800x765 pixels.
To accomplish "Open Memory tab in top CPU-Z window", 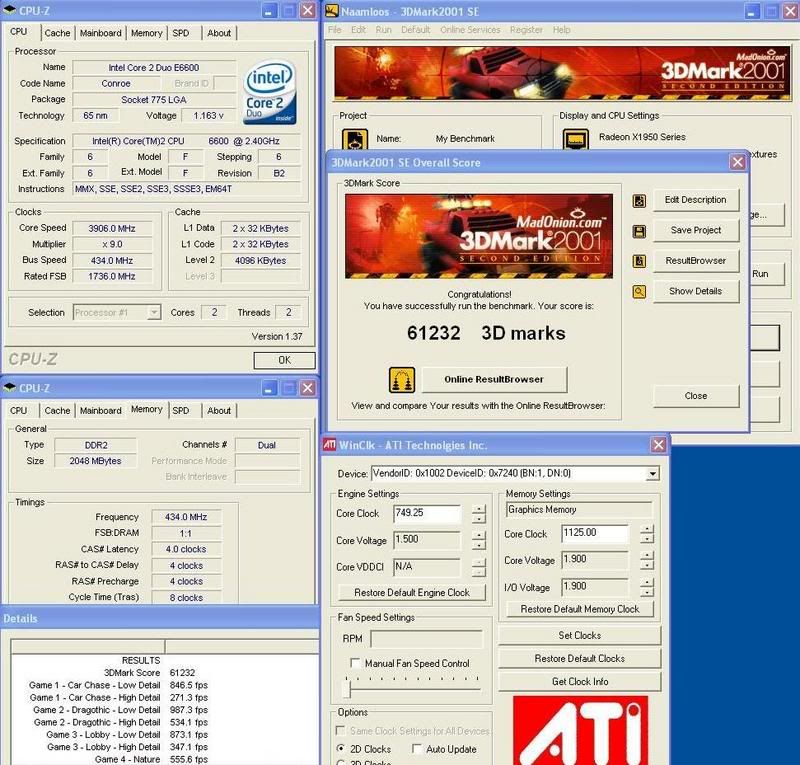I will 146,33.
